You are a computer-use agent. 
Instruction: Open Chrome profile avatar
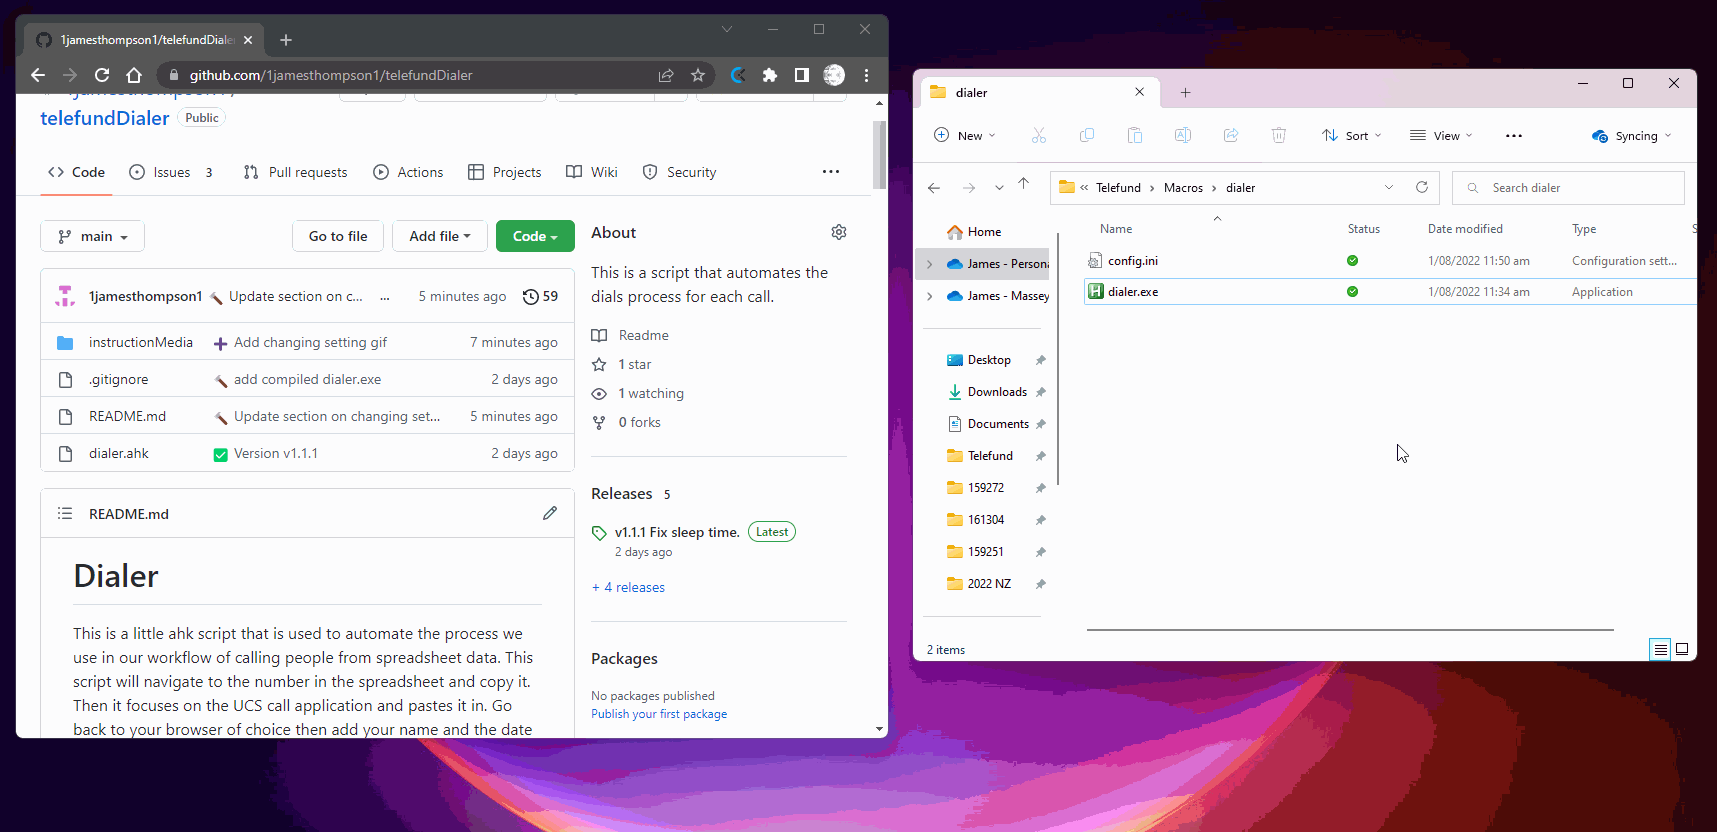coord(834,75)
